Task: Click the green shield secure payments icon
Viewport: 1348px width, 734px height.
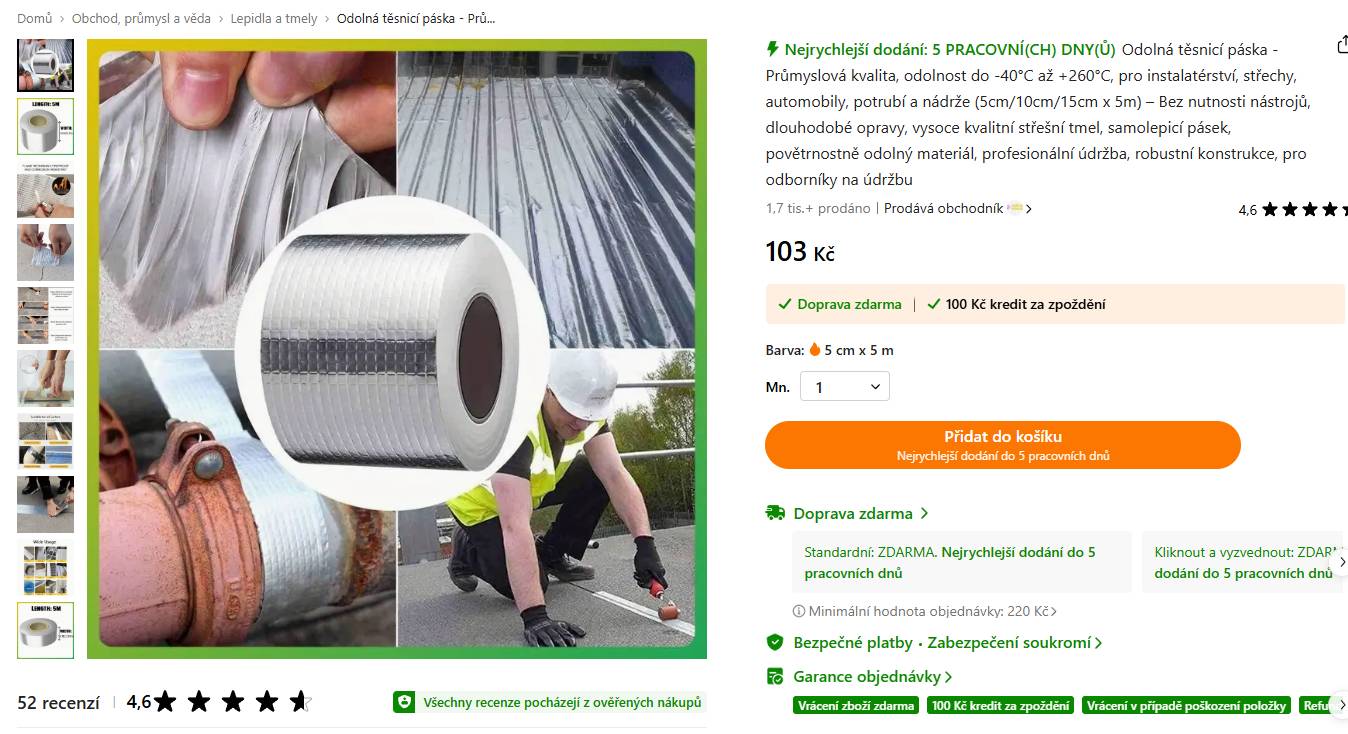Action: (775, 642)
